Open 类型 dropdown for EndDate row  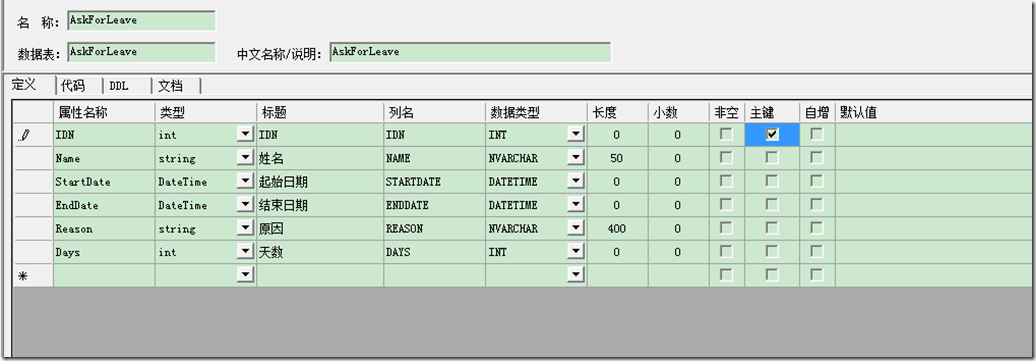click(x=246, y=205)
